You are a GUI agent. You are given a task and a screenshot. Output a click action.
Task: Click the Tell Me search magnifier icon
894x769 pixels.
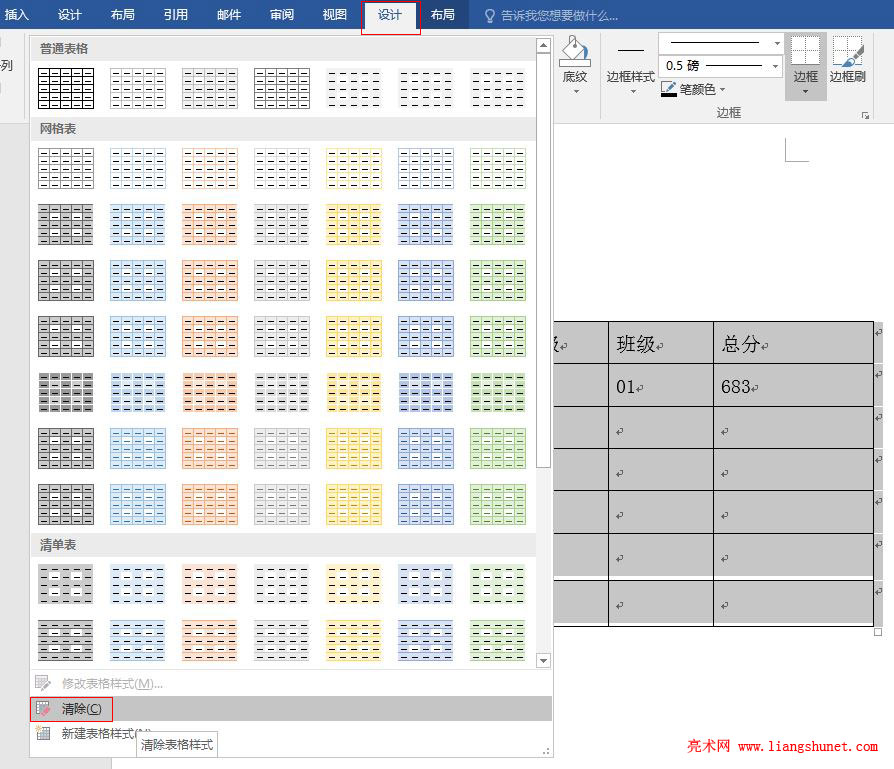click(489, 15)
